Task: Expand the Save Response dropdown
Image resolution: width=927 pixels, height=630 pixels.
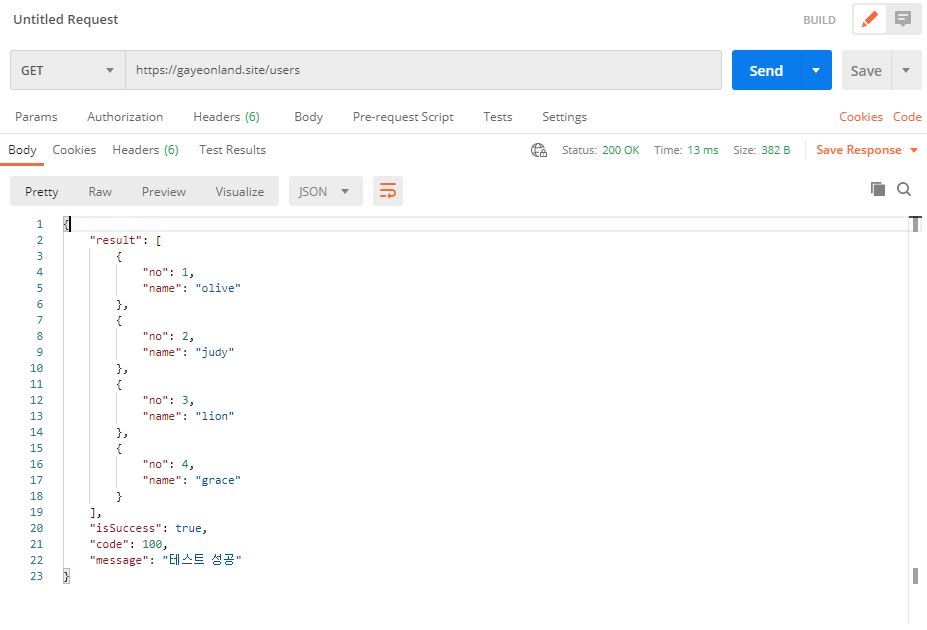Action: pyautogui.click(x=866, y=150)
